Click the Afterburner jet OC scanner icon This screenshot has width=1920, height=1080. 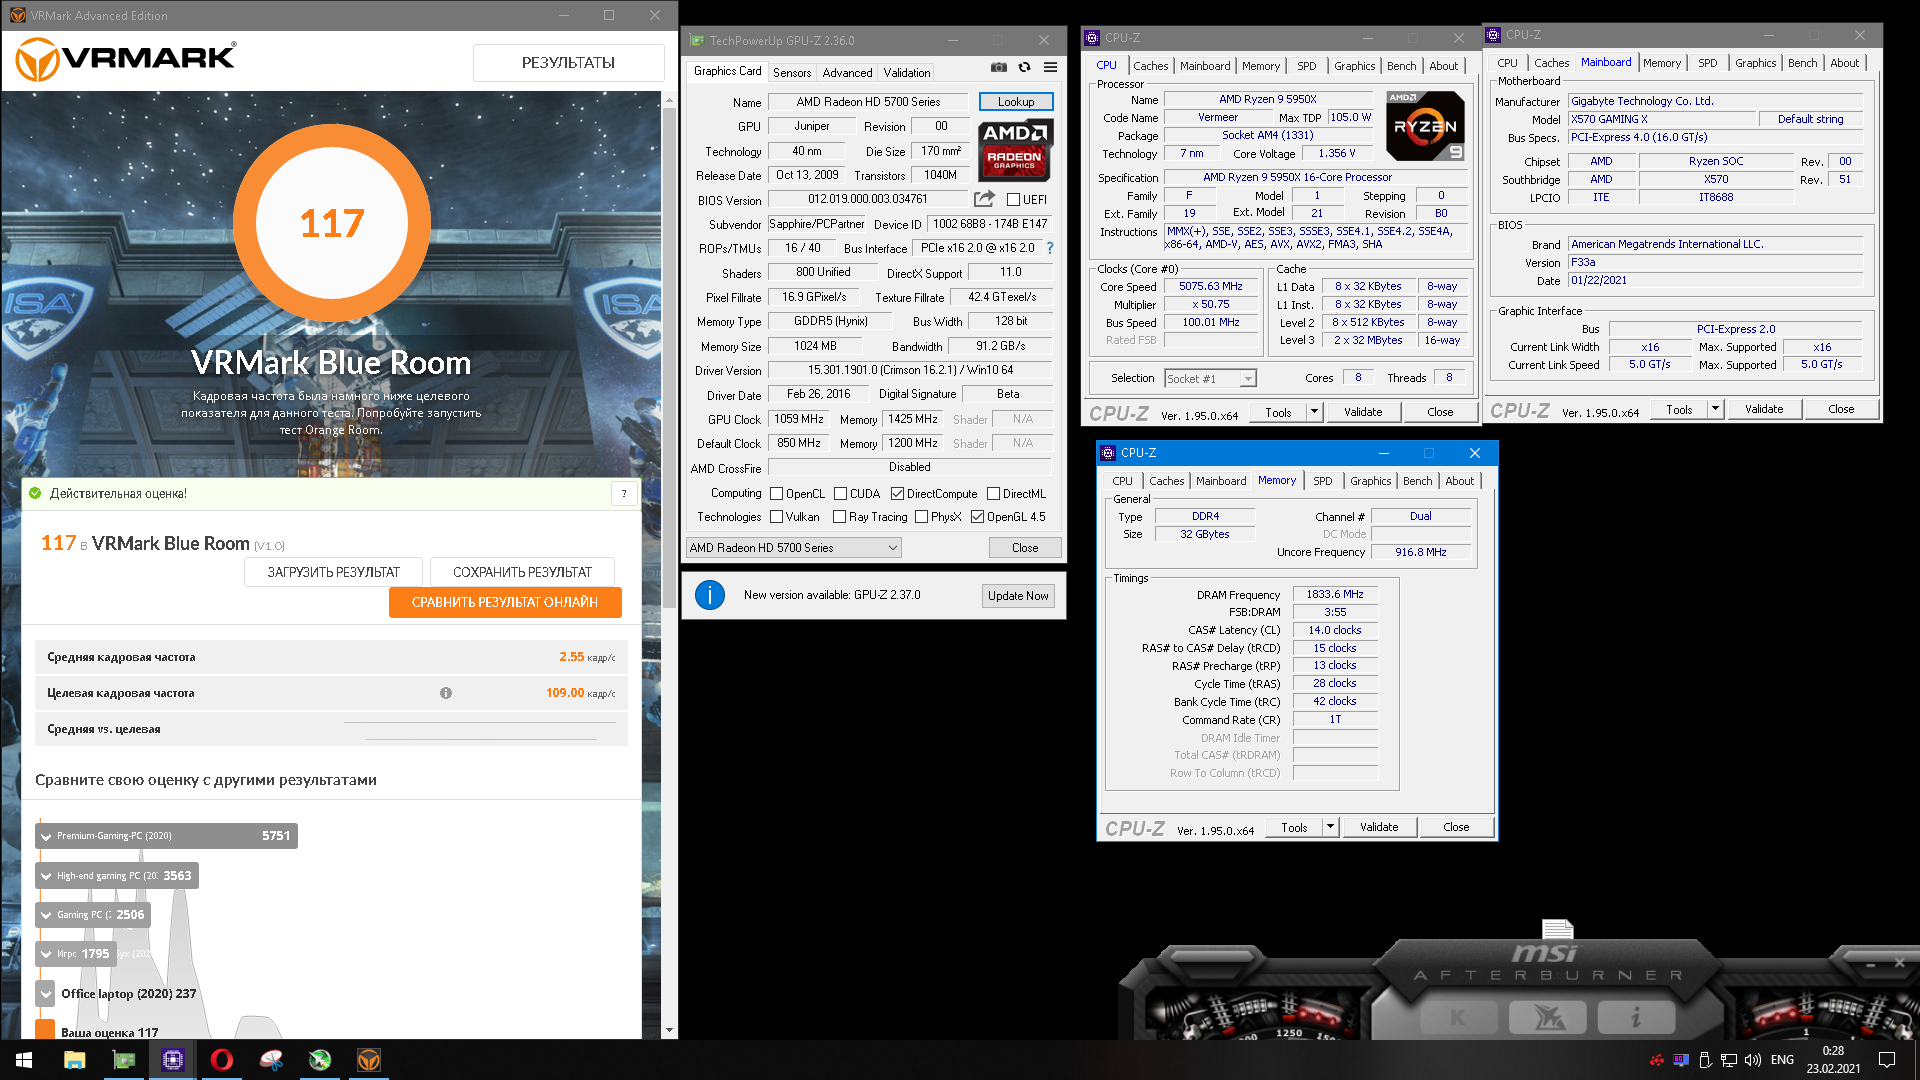point(1548,1018)
